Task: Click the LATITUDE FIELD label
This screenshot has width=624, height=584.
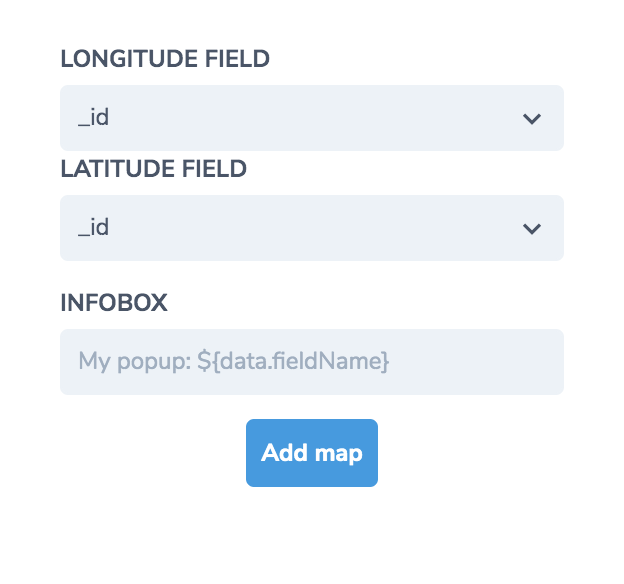Action: [154, 169]
